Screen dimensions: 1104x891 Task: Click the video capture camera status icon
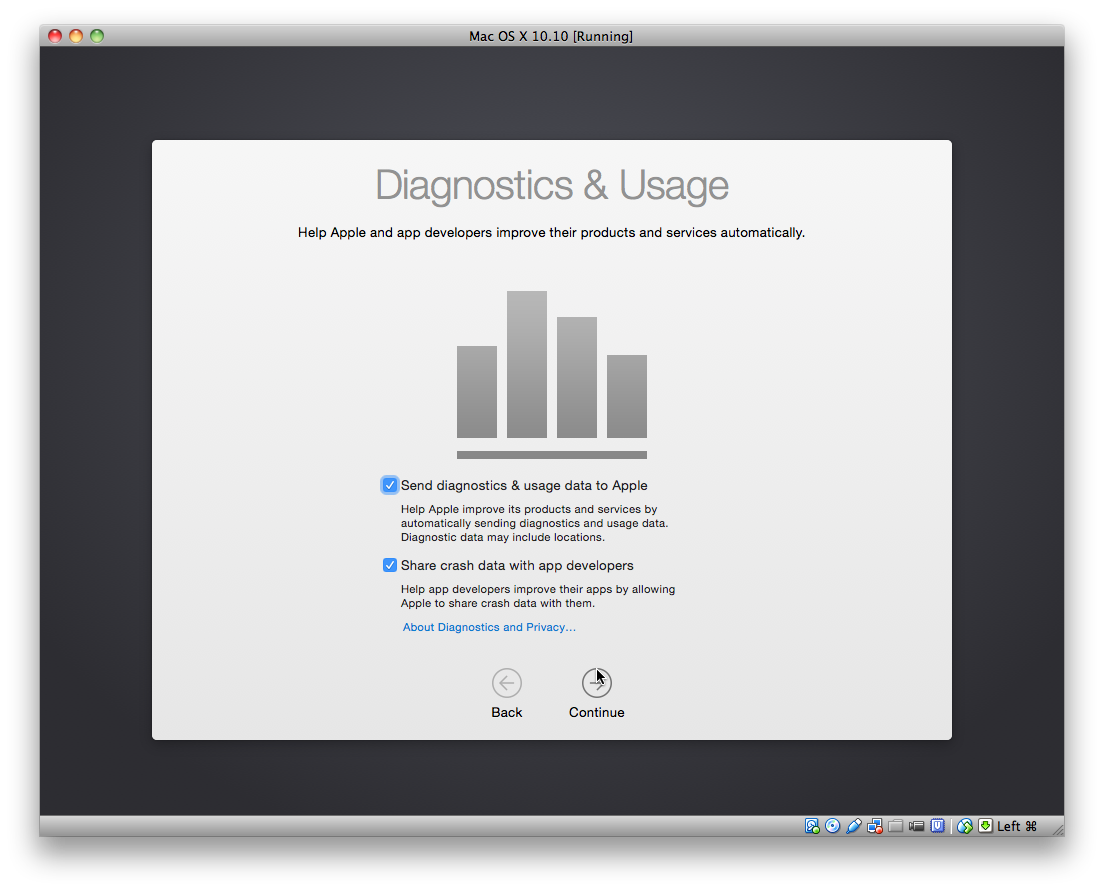[x=916, y=825]
